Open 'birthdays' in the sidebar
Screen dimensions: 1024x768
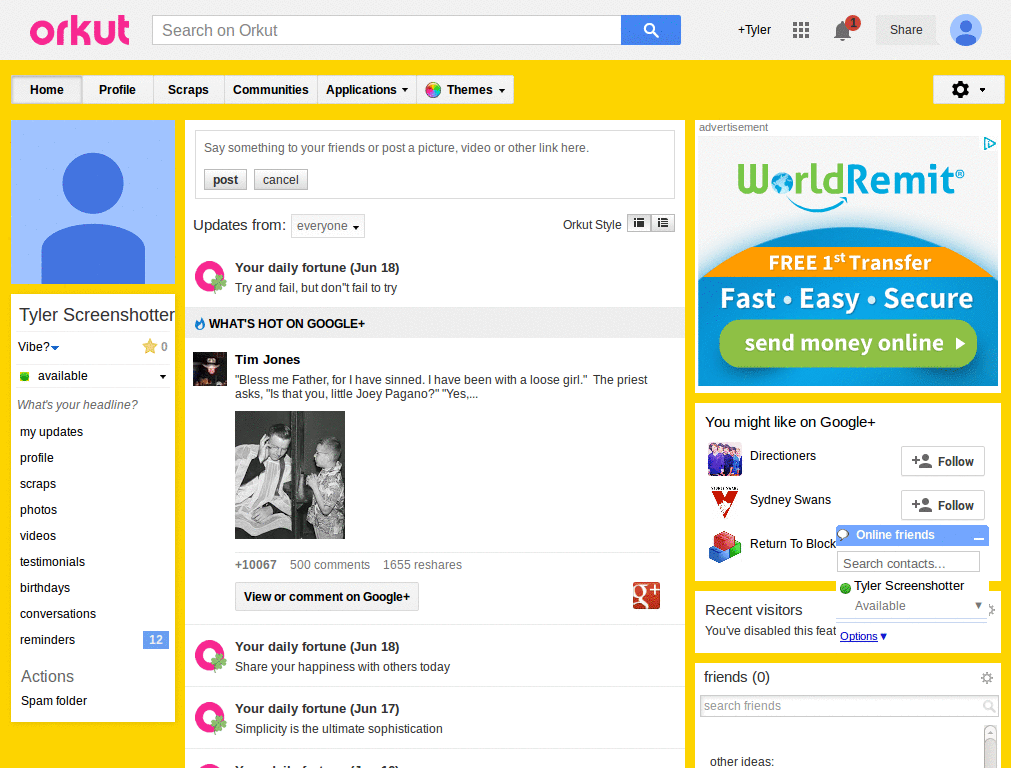click(x=45, y=588)
